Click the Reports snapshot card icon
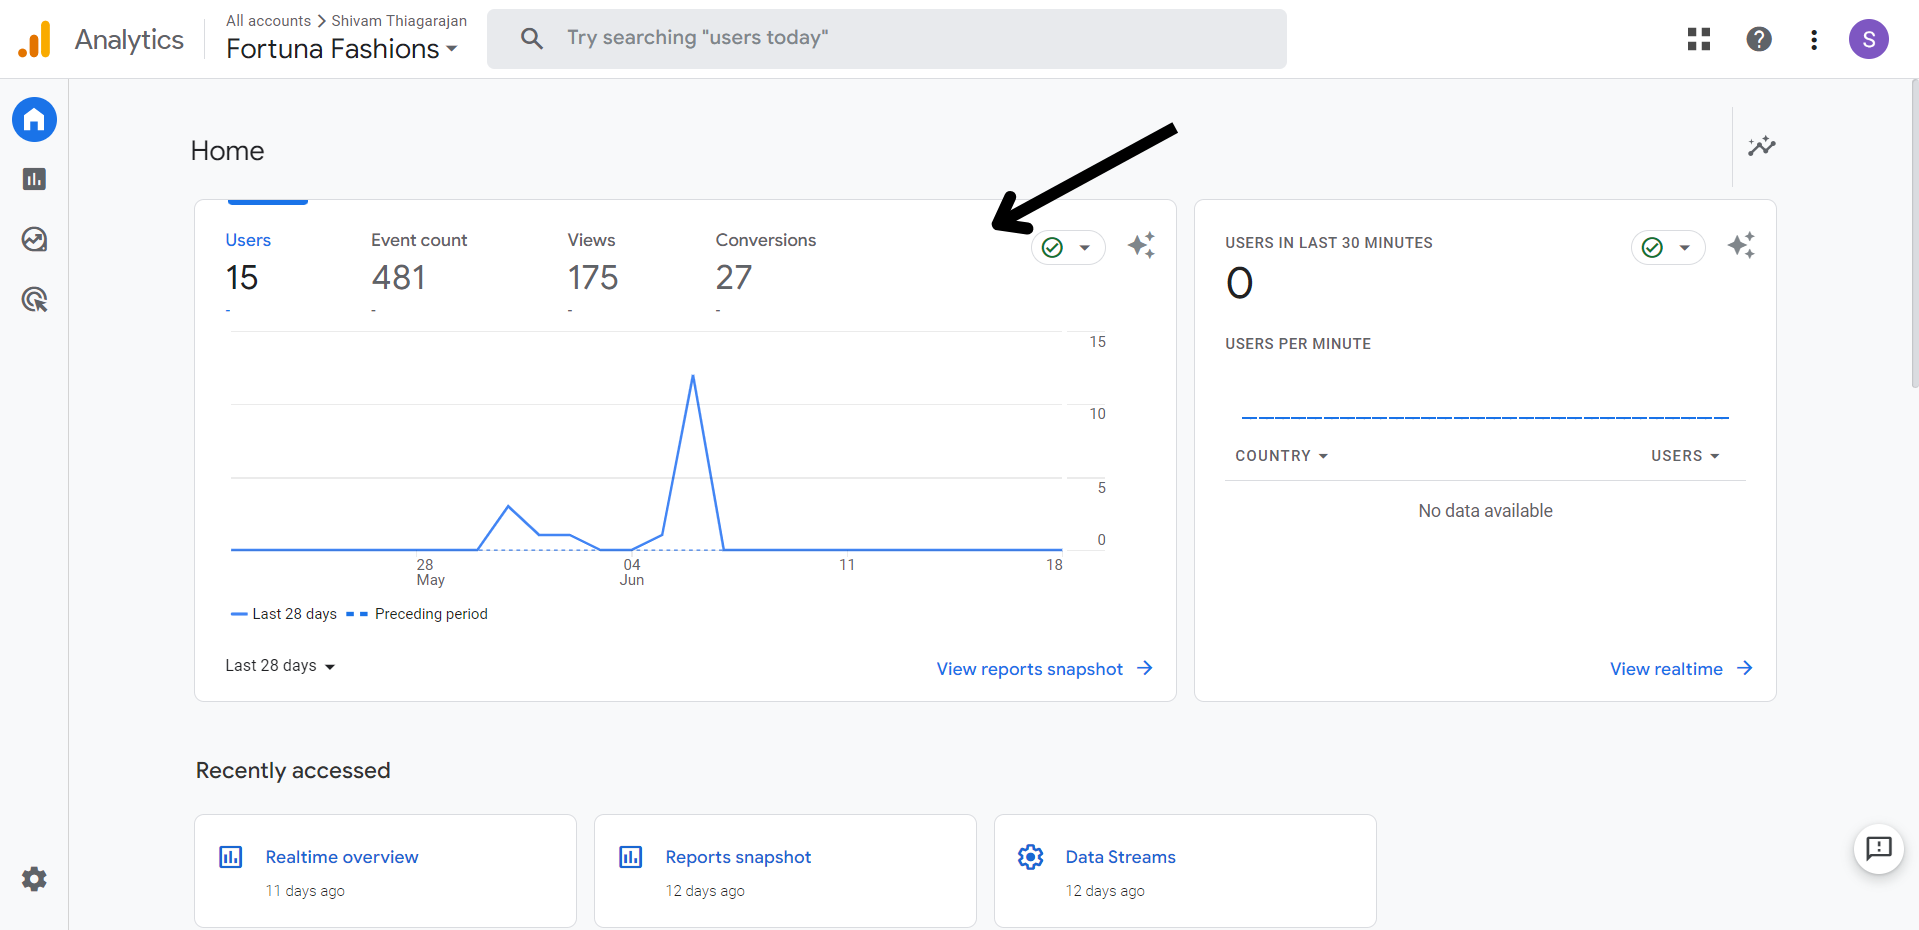This screenshot has width=1919, height=930. [631, 857]
